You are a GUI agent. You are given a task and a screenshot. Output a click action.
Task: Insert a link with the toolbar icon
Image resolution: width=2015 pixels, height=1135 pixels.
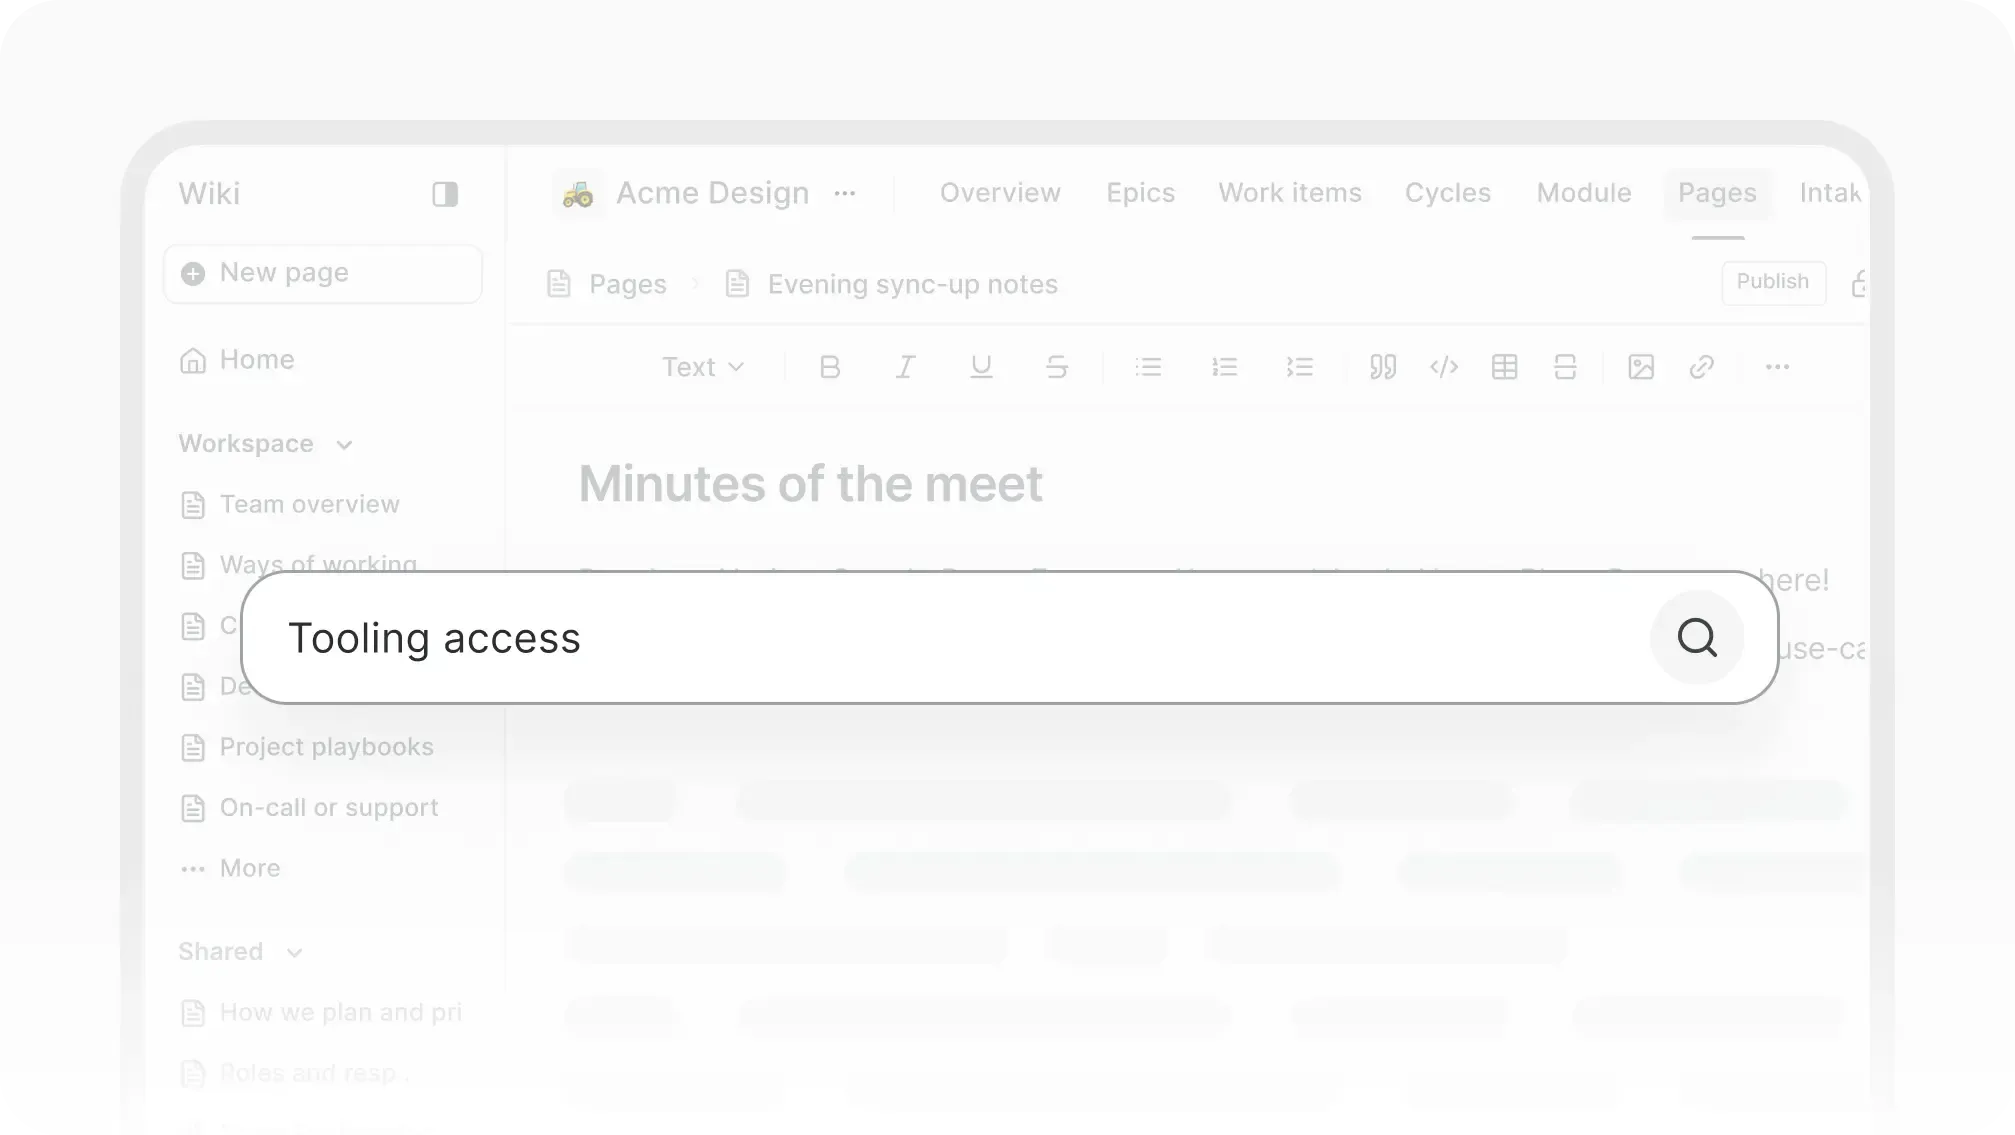(x=1702, y=367)
